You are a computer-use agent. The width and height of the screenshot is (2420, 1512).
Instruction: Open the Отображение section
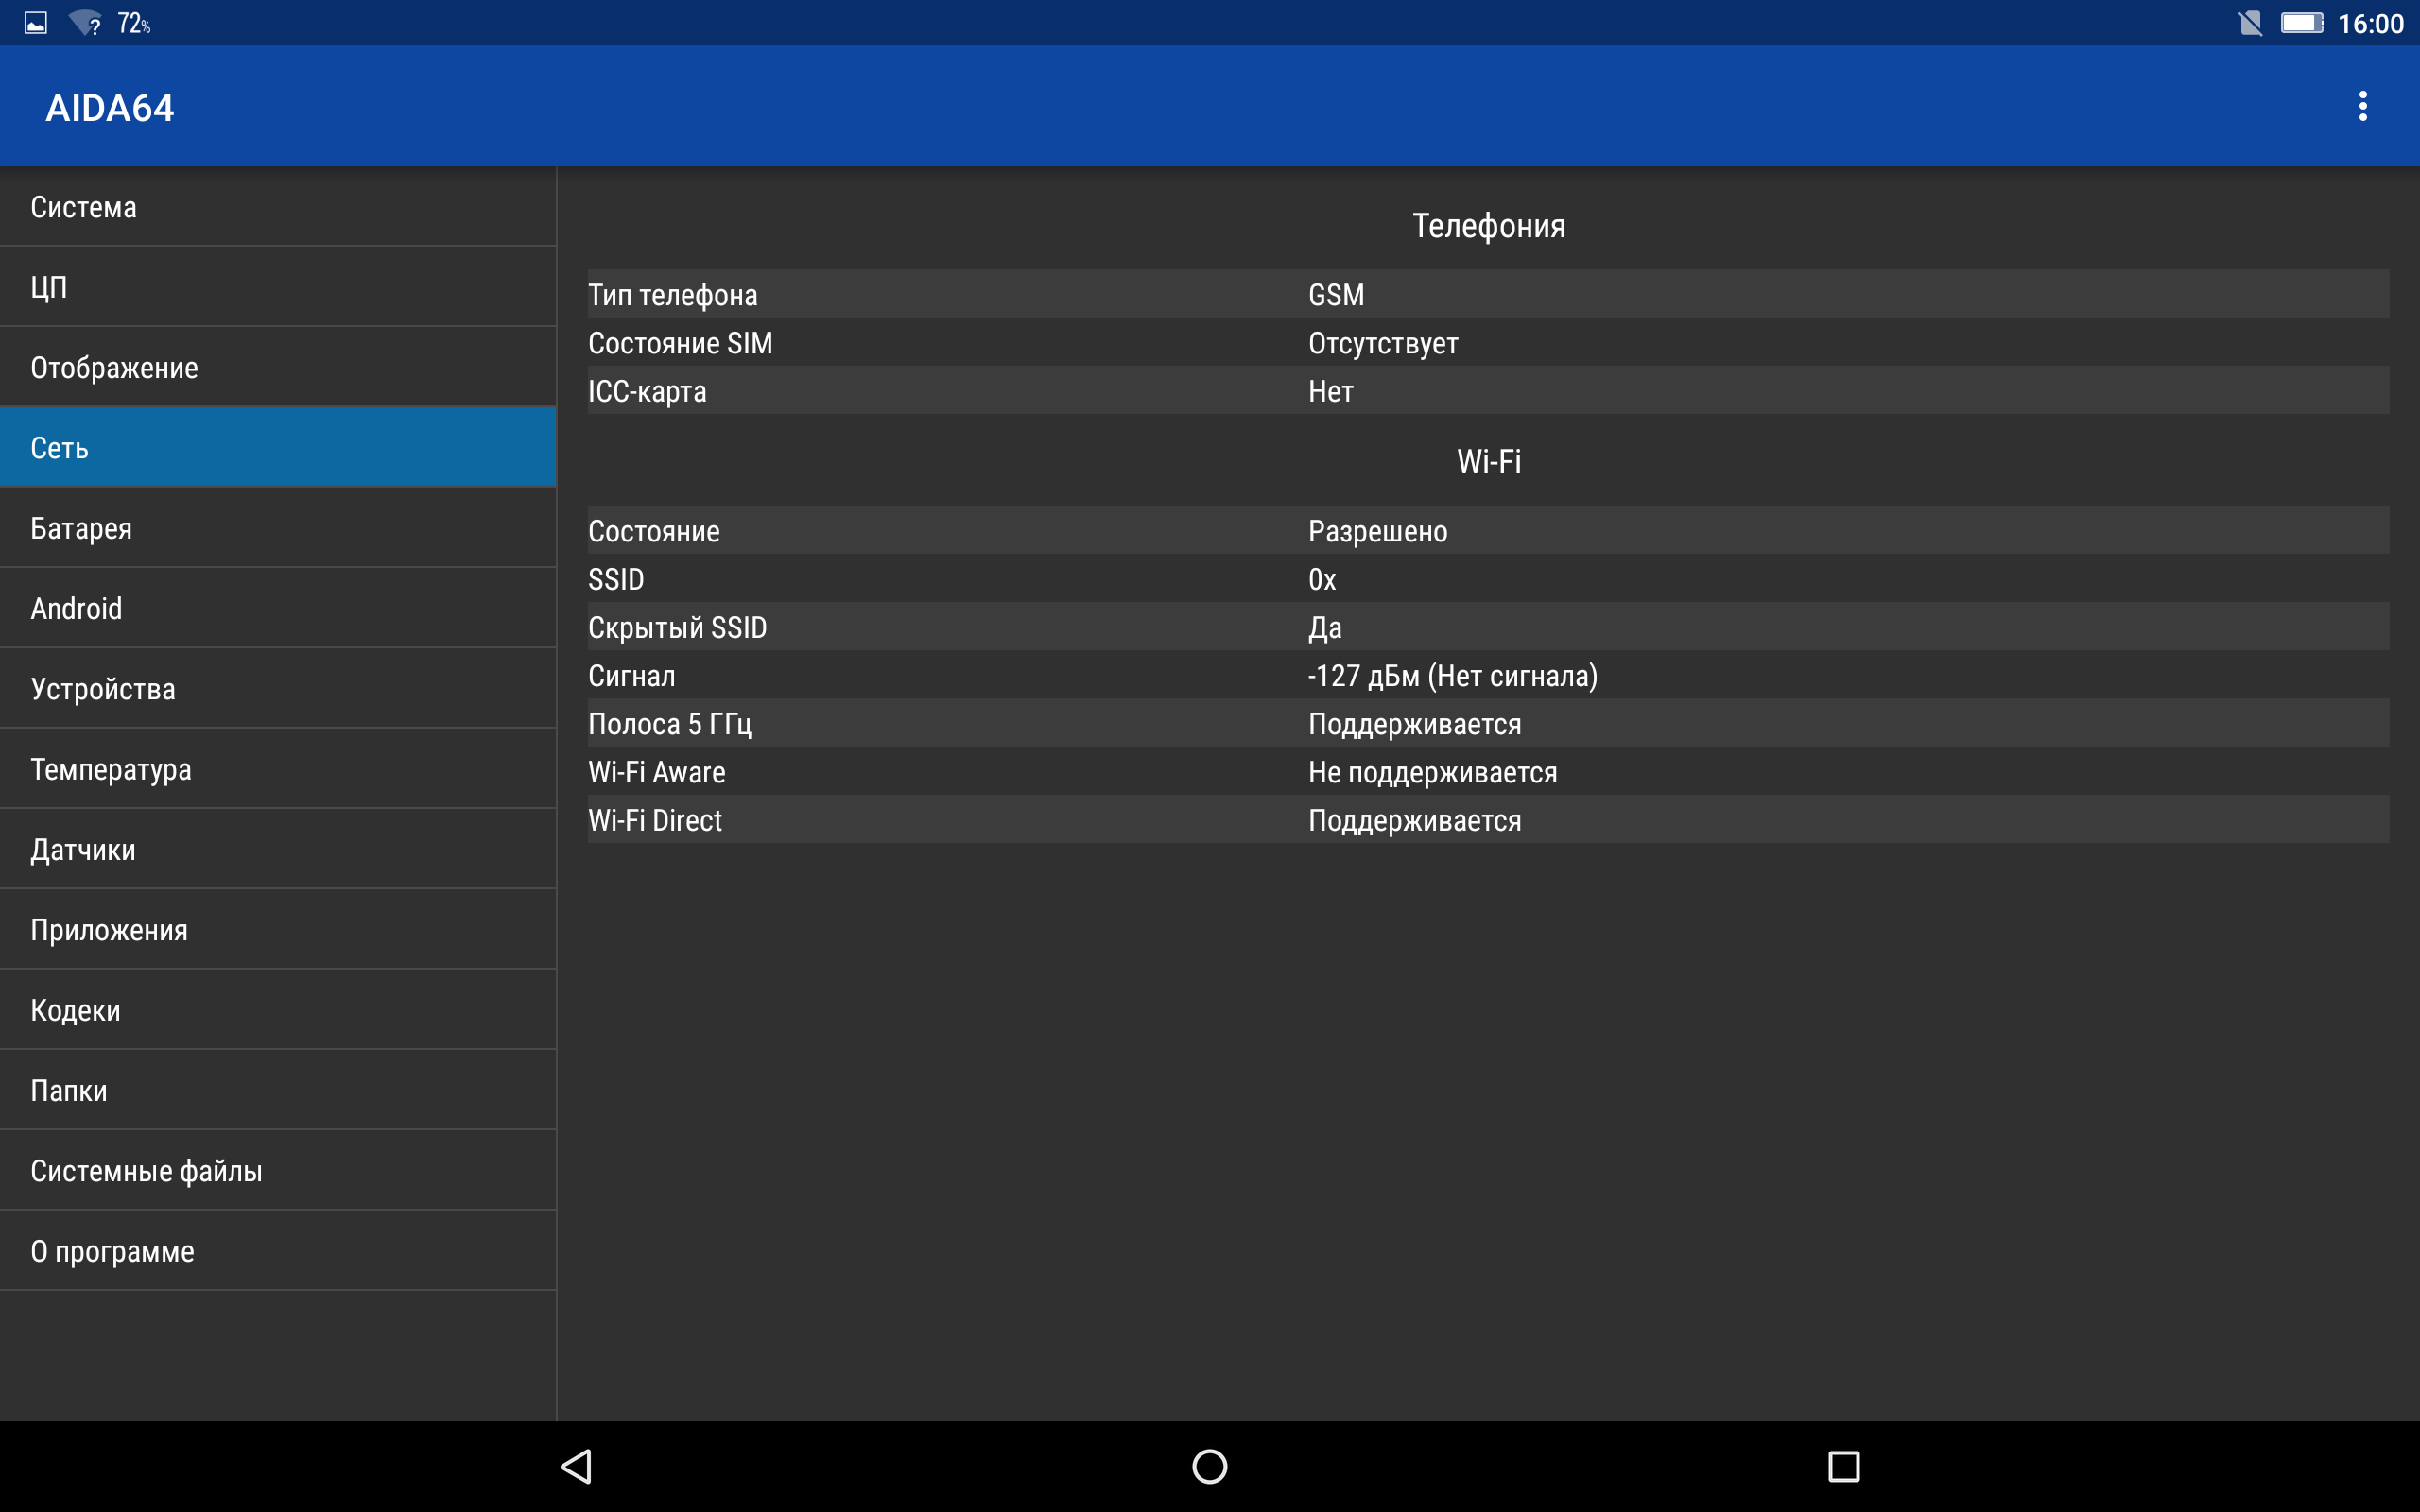pos(278,367)
